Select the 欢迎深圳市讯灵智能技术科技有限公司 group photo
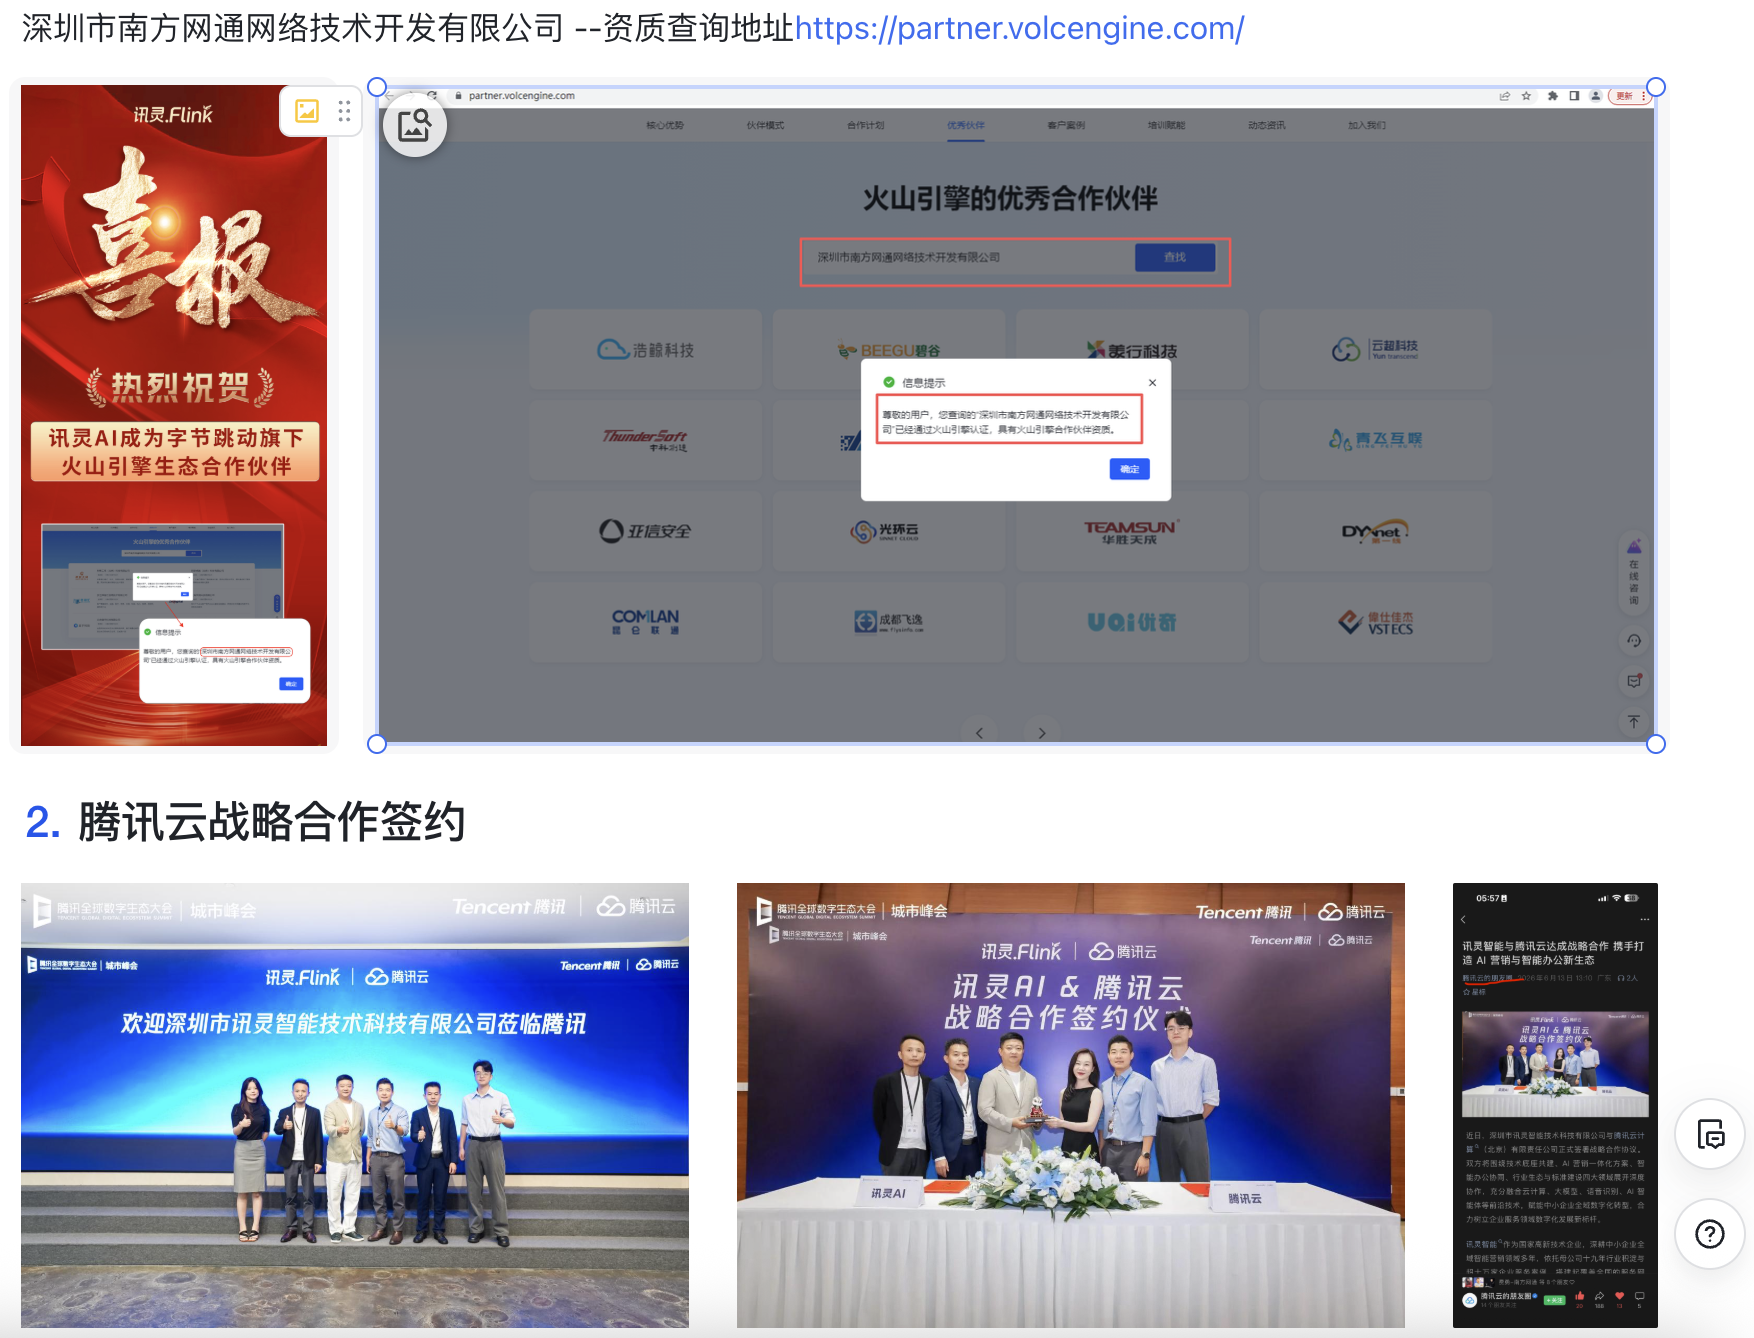The image size is (1754, 1338). pos(355,1105)
